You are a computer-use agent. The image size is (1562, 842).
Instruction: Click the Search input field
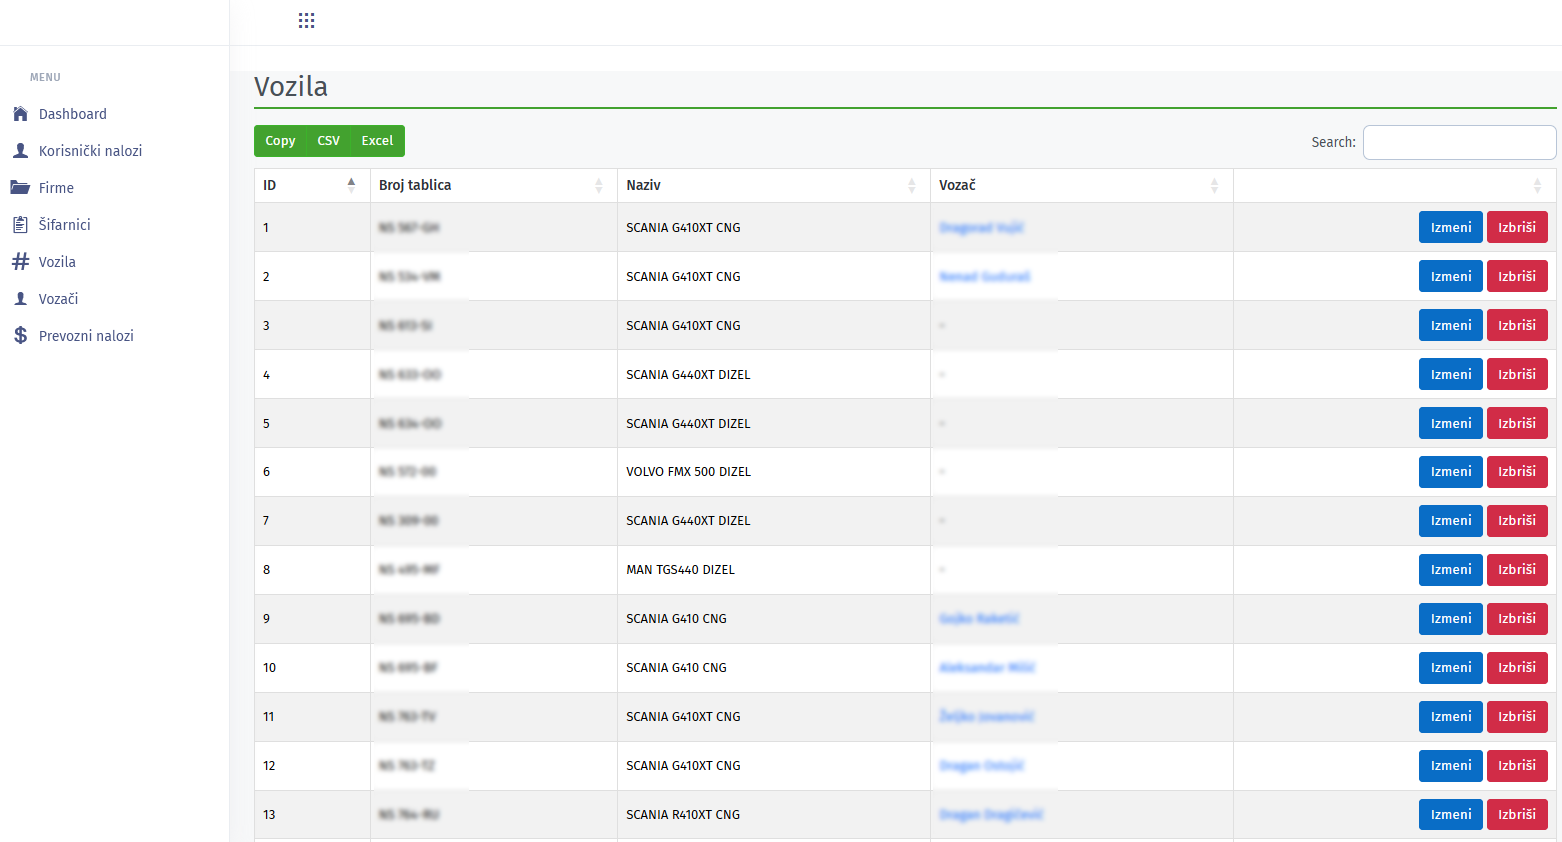(1459, 142)
